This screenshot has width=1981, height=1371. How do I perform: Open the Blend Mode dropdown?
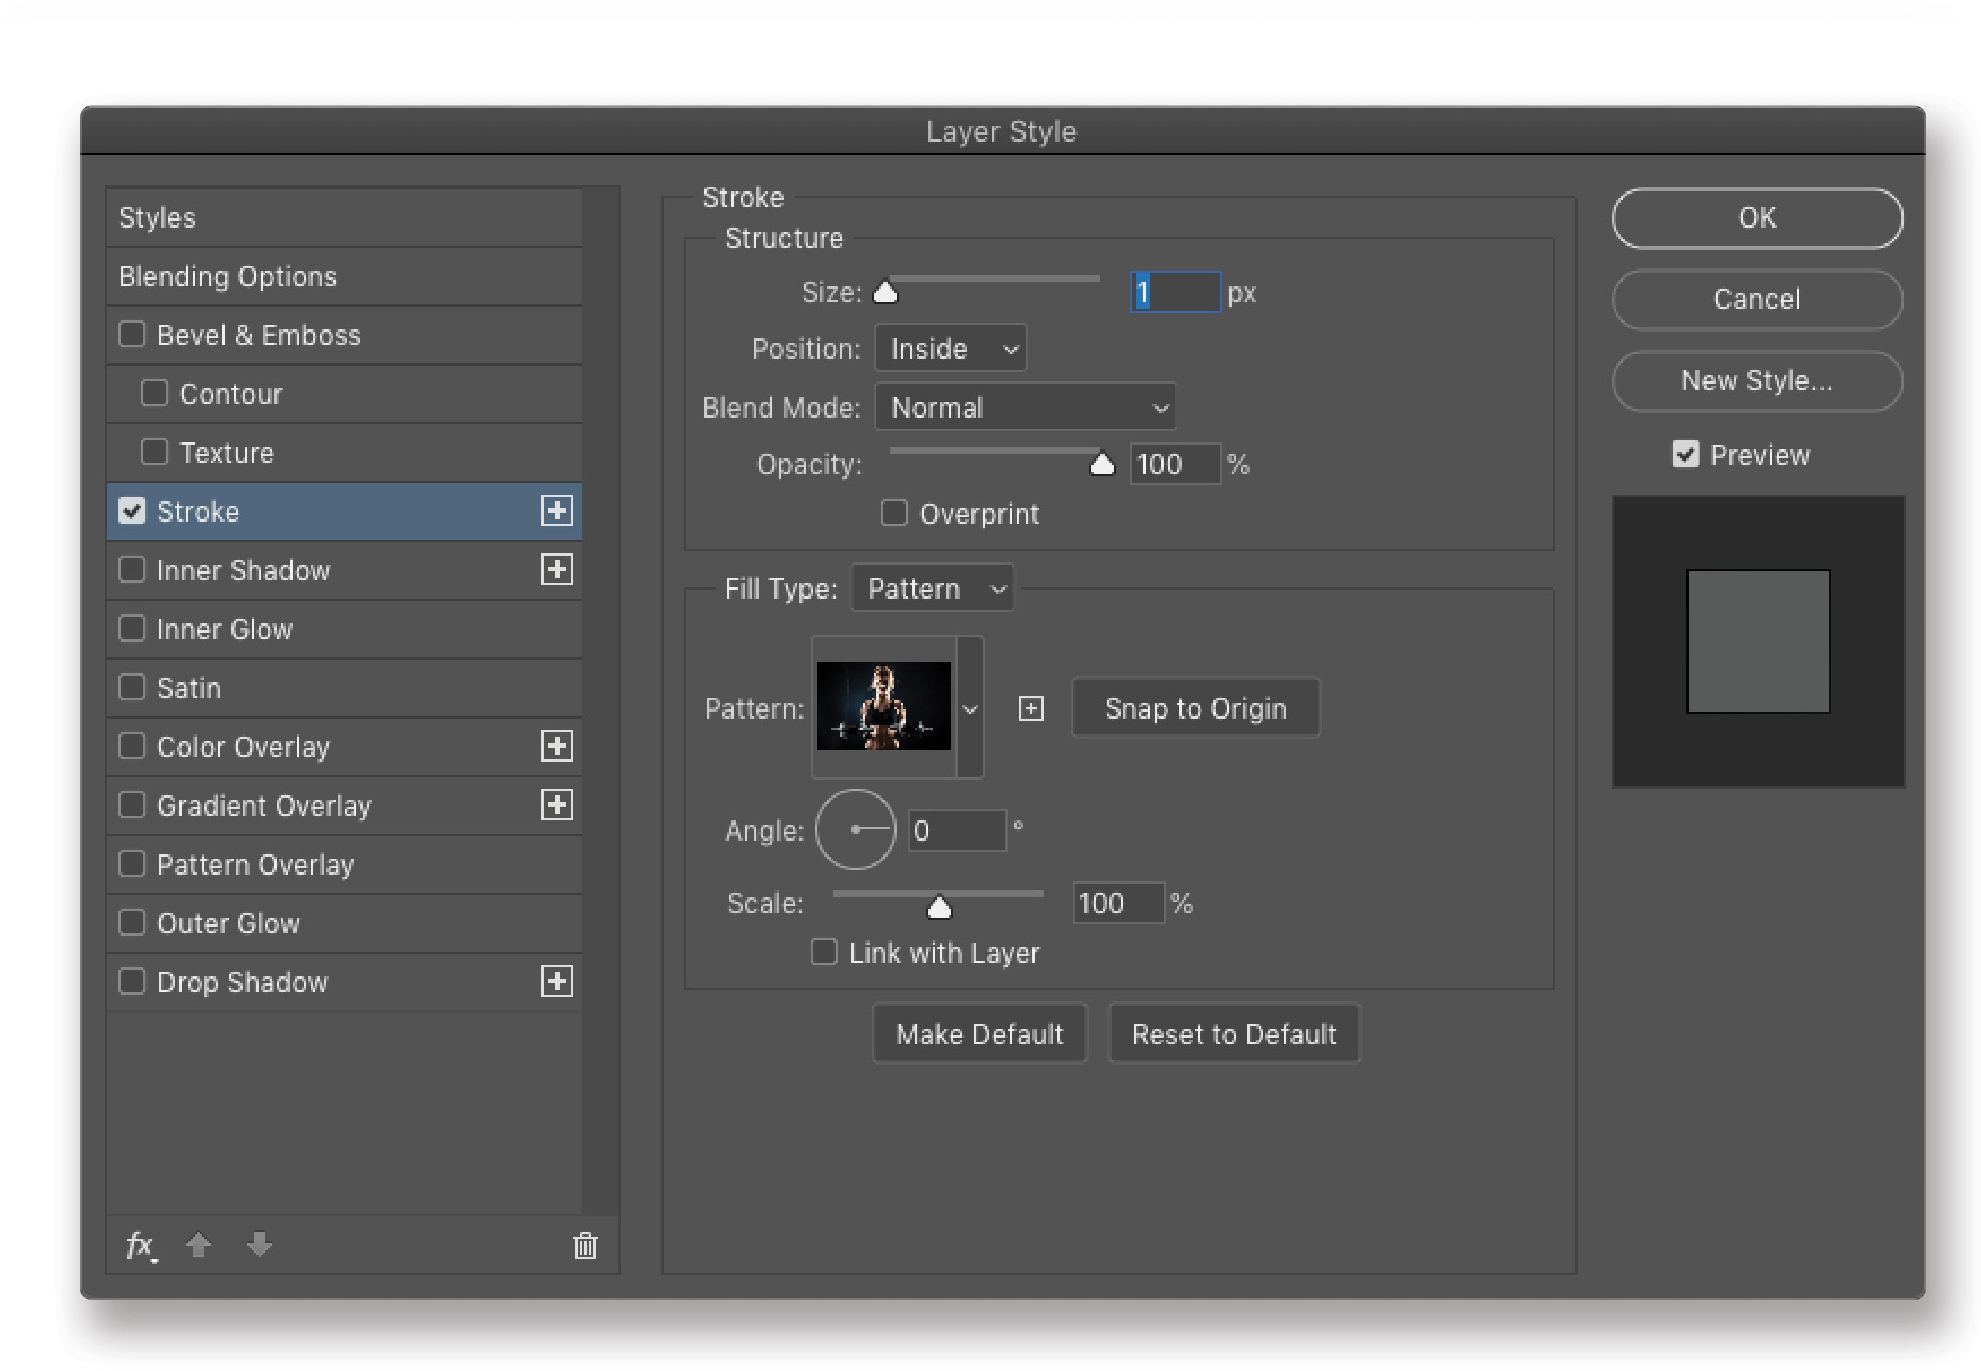pos(1025,407)
